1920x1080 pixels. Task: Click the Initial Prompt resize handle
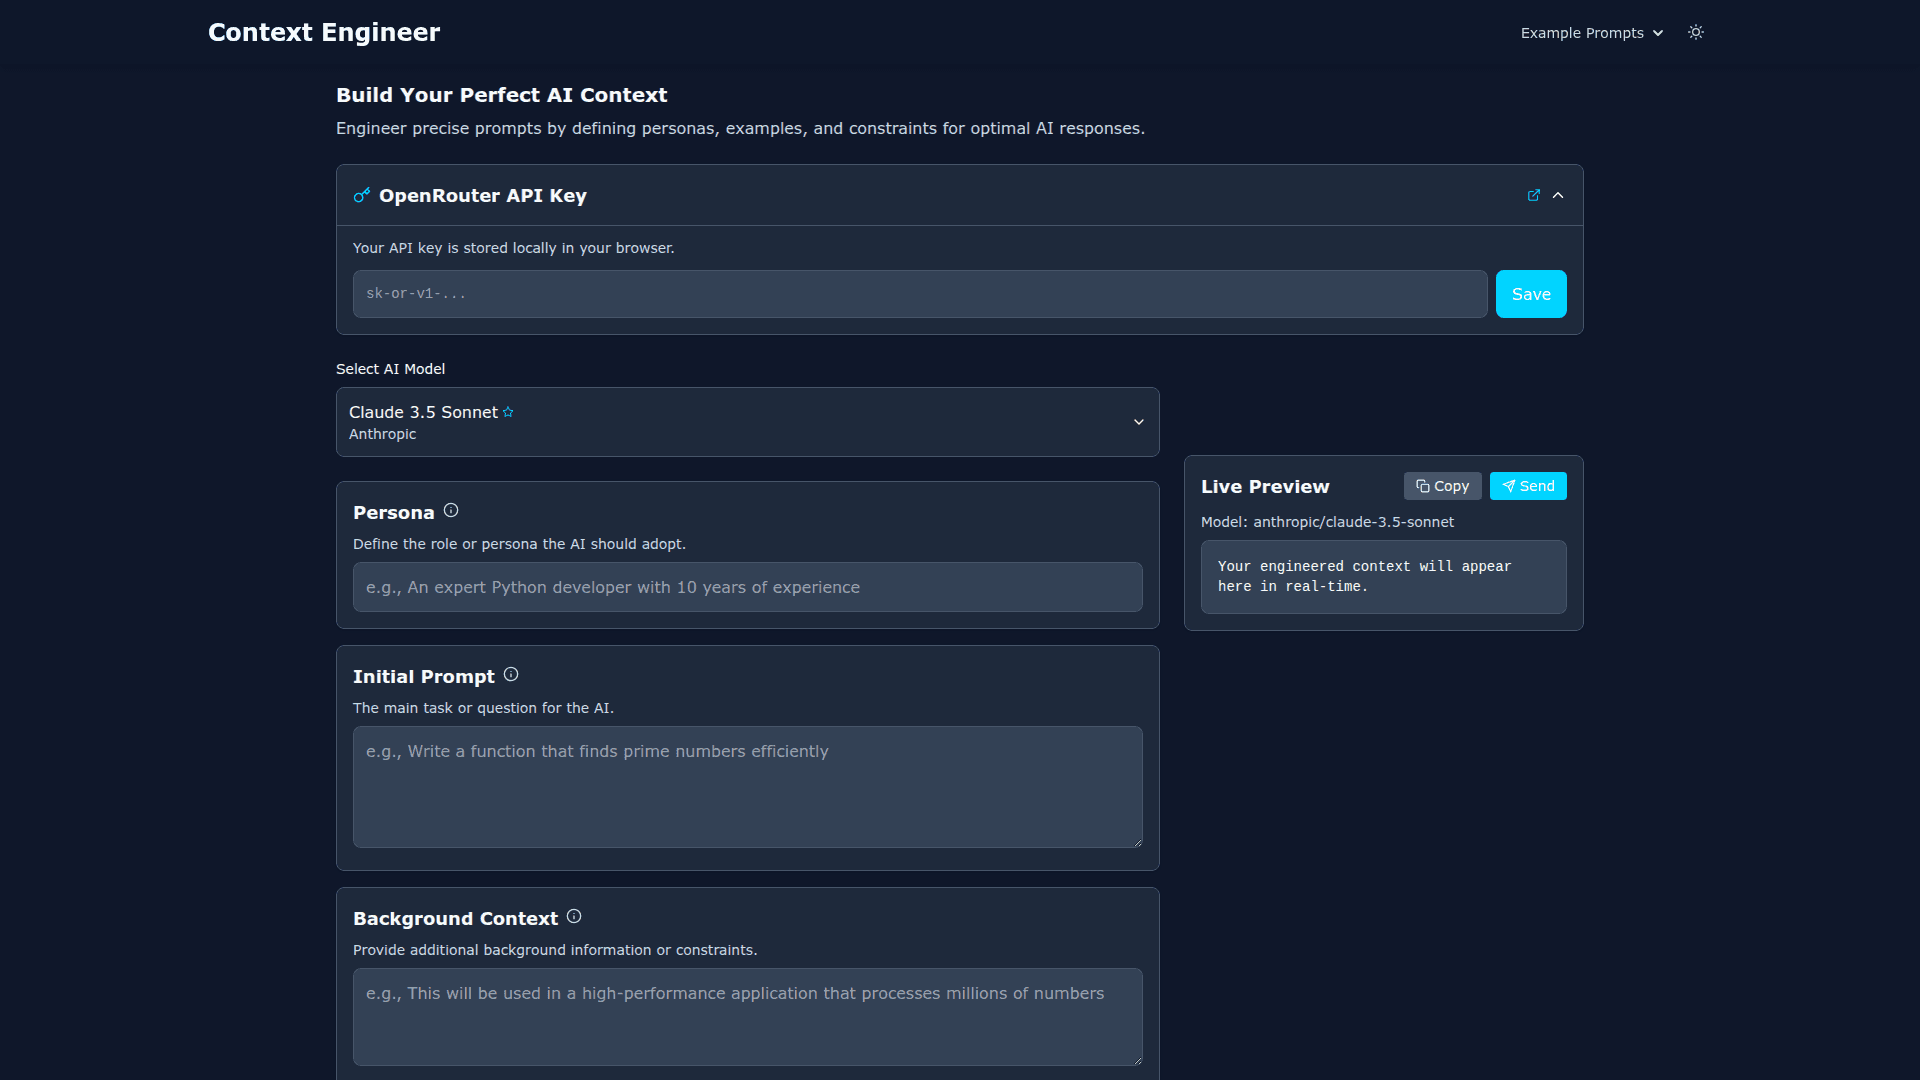pyautogui.click(x=1138, y=843)
